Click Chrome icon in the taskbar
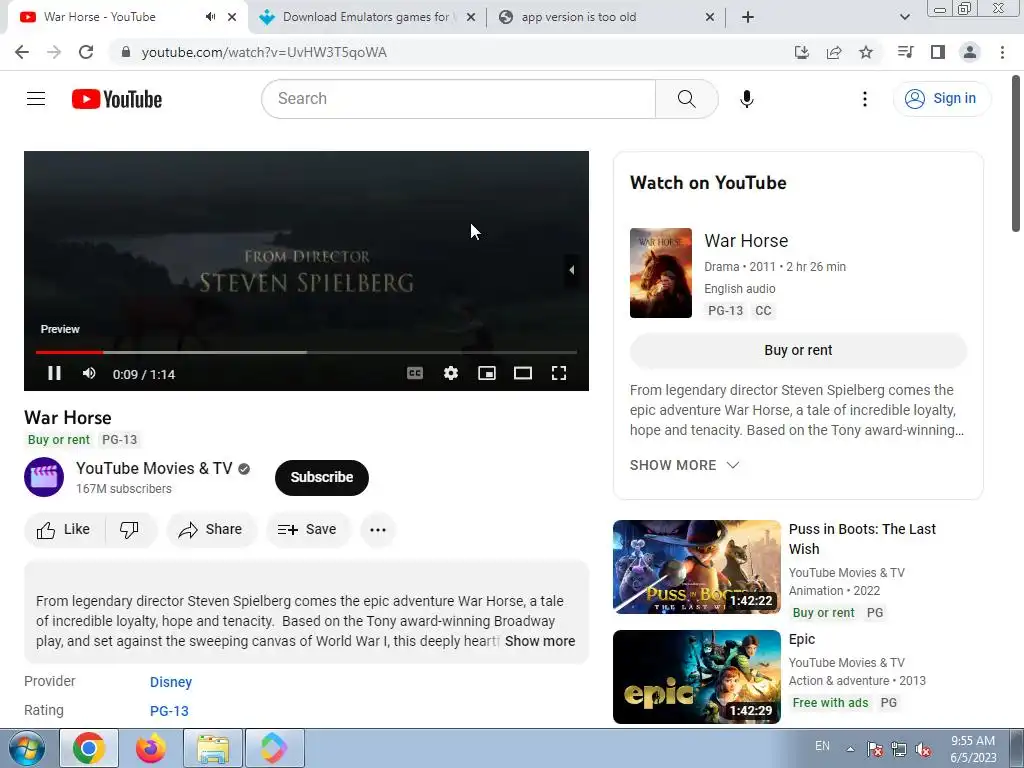The width and height of the screenshot is (1024, 768). [x=89, y=748]
